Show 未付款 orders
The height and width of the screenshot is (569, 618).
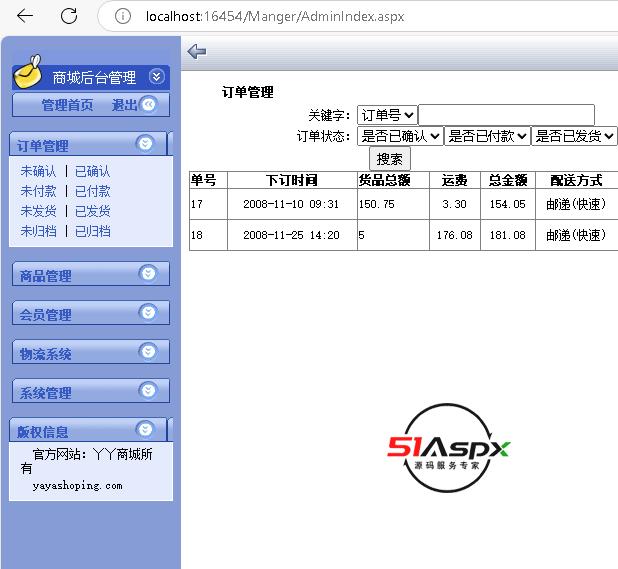tap(38, 192)
